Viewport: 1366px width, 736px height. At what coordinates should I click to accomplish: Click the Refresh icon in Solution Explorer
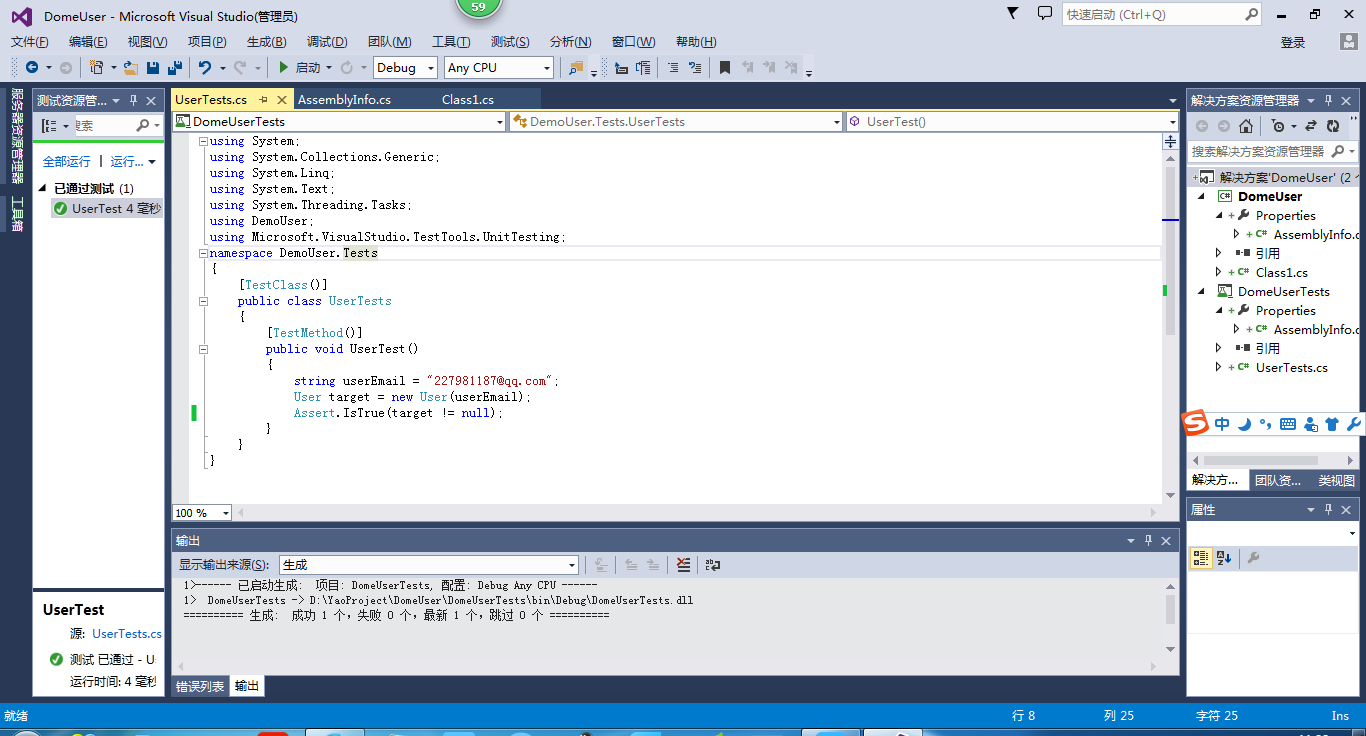pos(1333,126)
